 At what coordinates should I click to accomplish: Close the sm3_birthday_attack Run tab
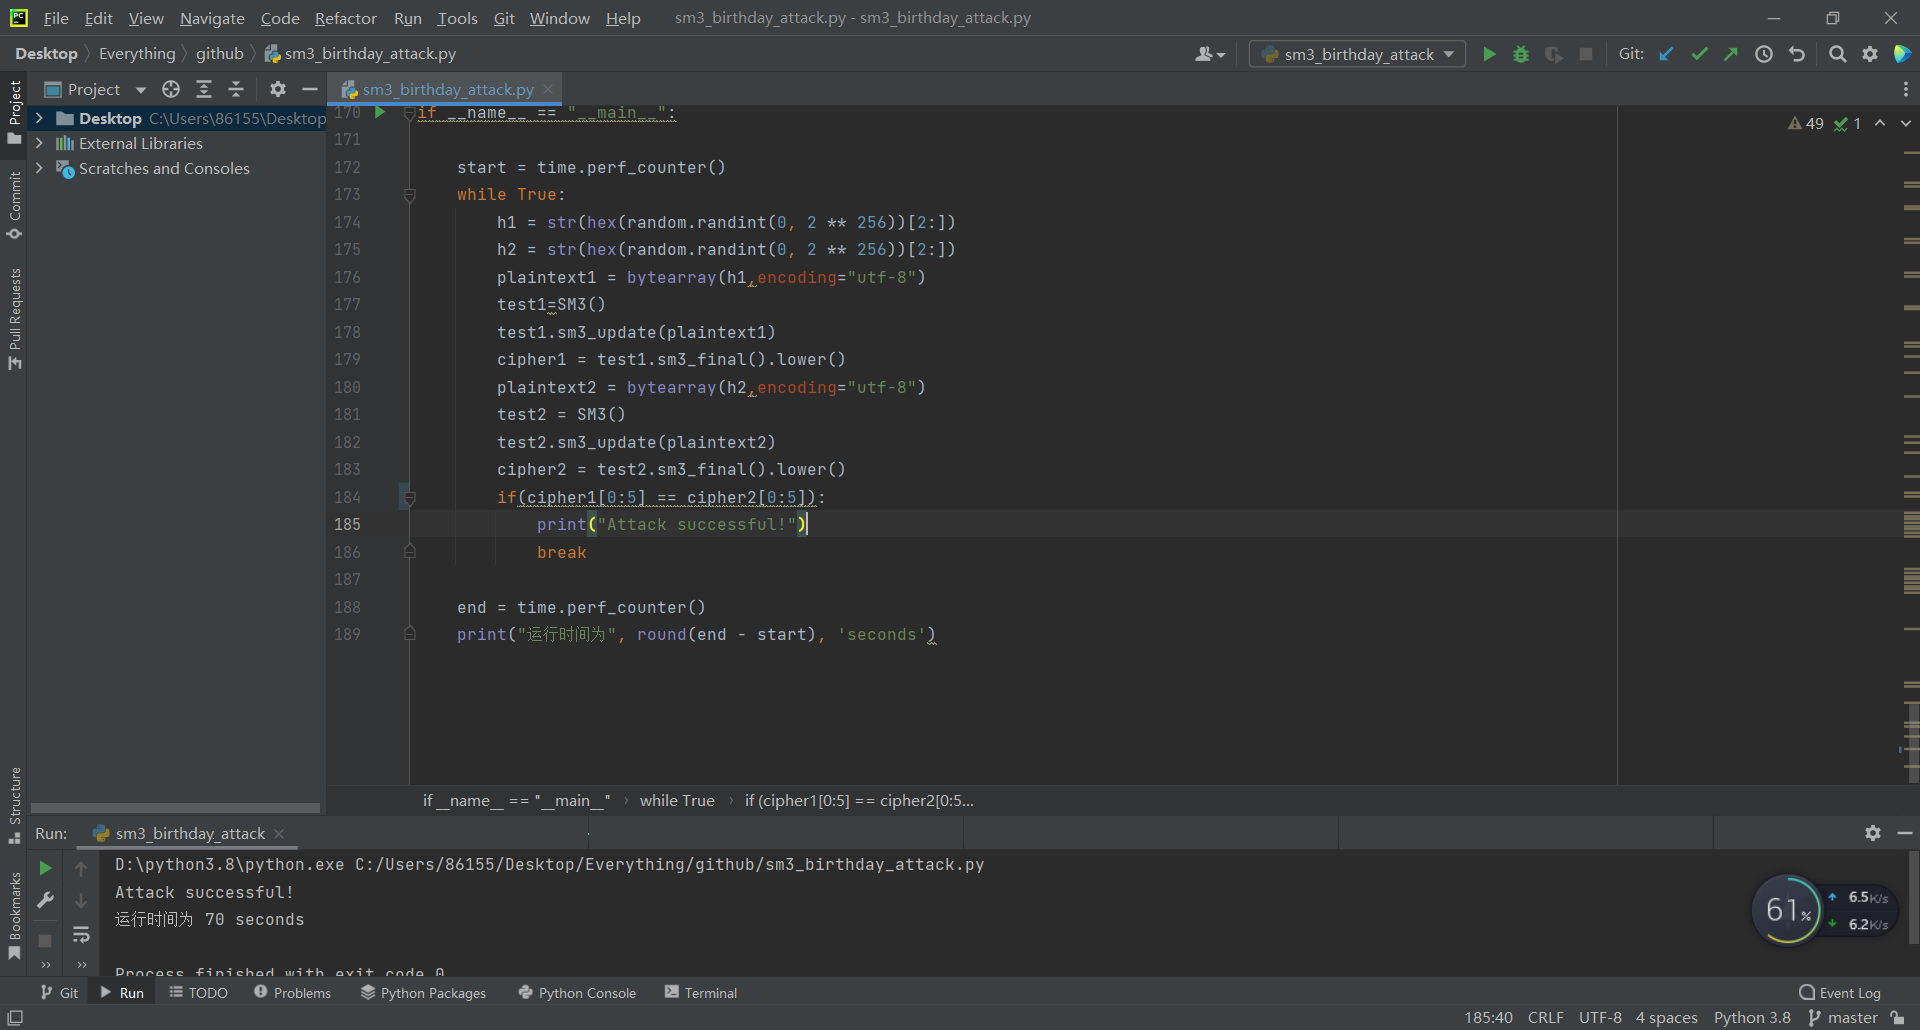279,833
